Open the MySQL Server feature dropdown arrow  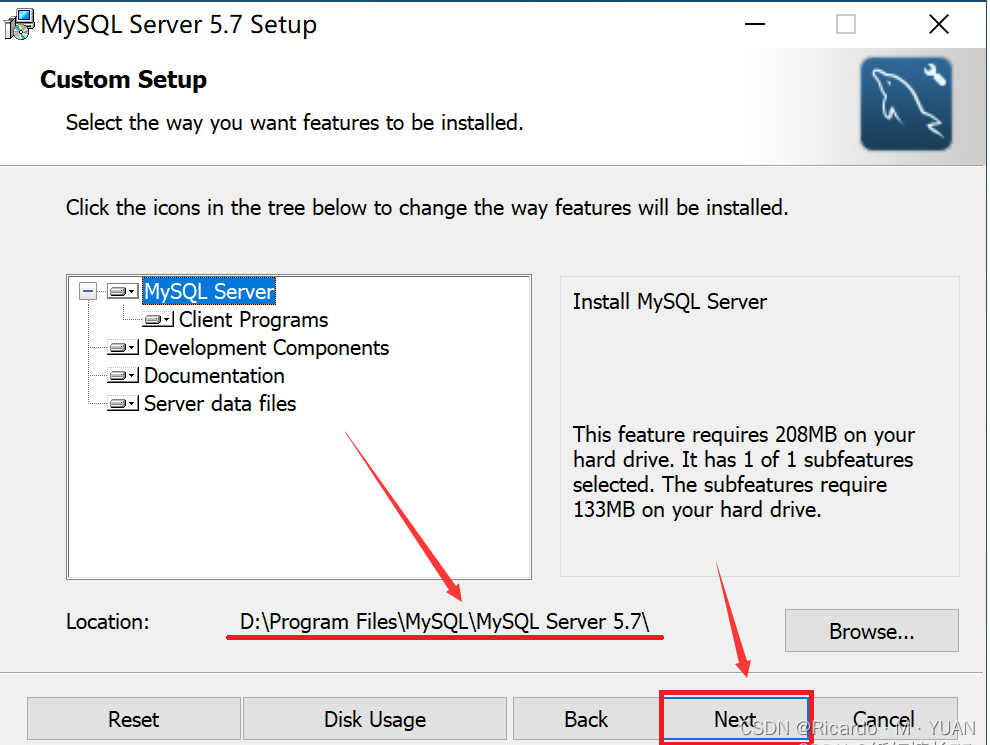tap(132, 291)
